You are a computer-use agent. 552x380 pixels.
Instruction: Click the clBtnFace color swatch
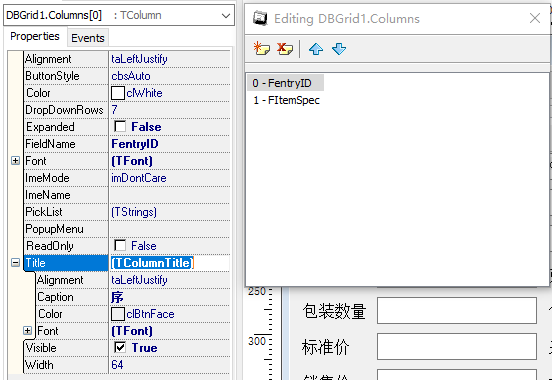tap(118, 314)
